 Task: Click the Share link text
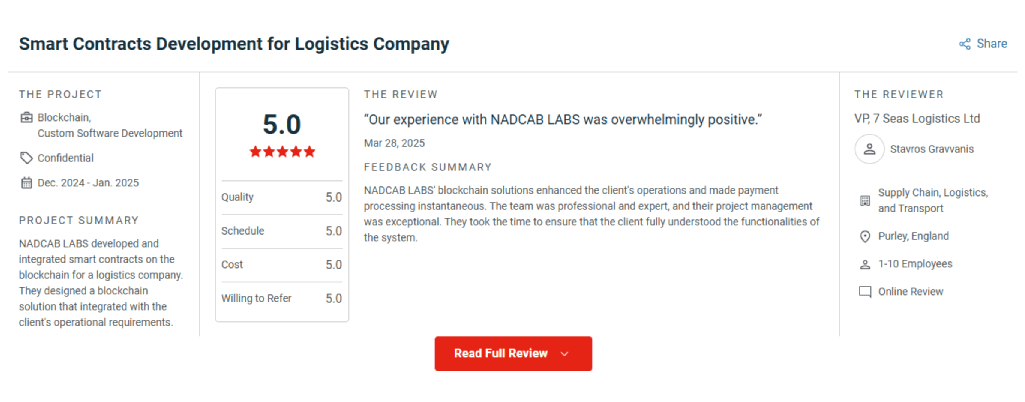click(992, 44)
